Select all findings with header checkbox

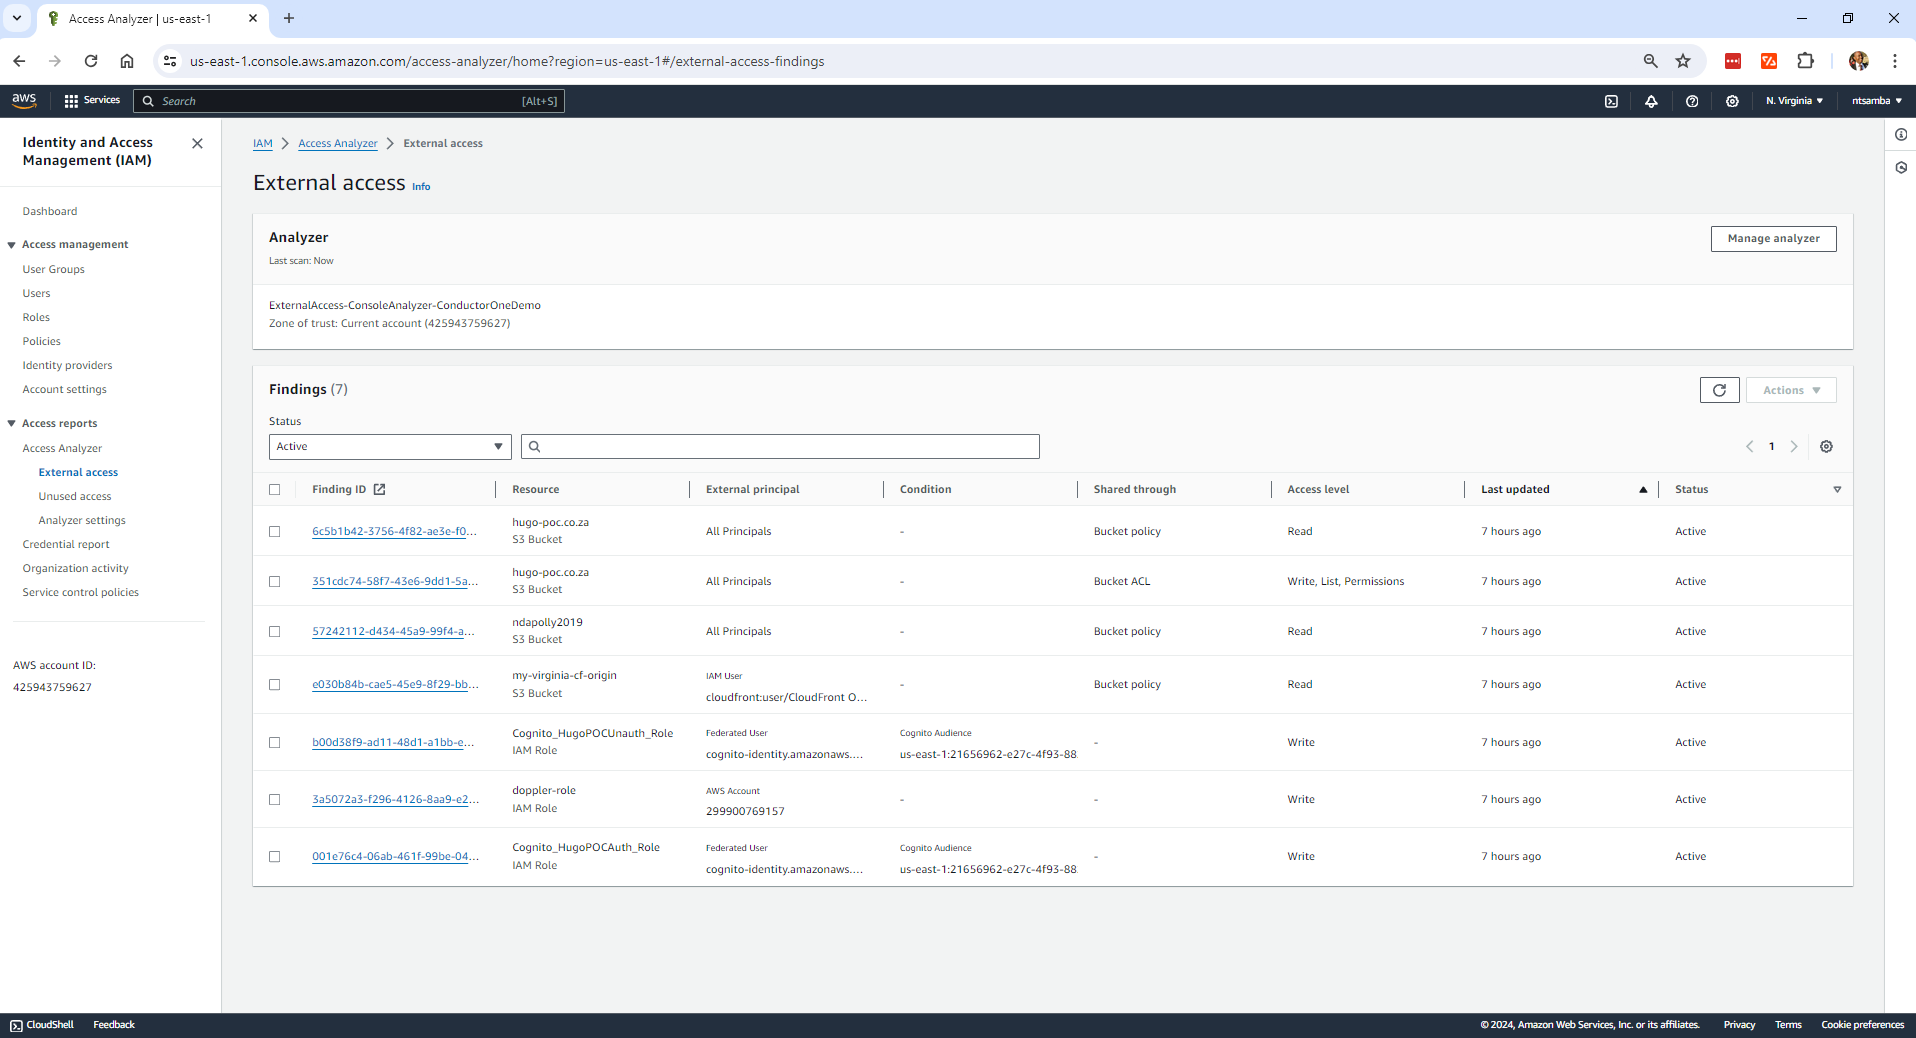275,490
